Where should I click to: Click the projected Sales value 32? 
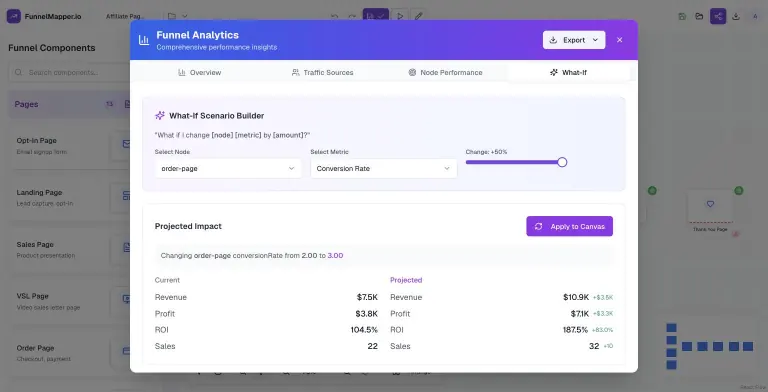point(594,346)
